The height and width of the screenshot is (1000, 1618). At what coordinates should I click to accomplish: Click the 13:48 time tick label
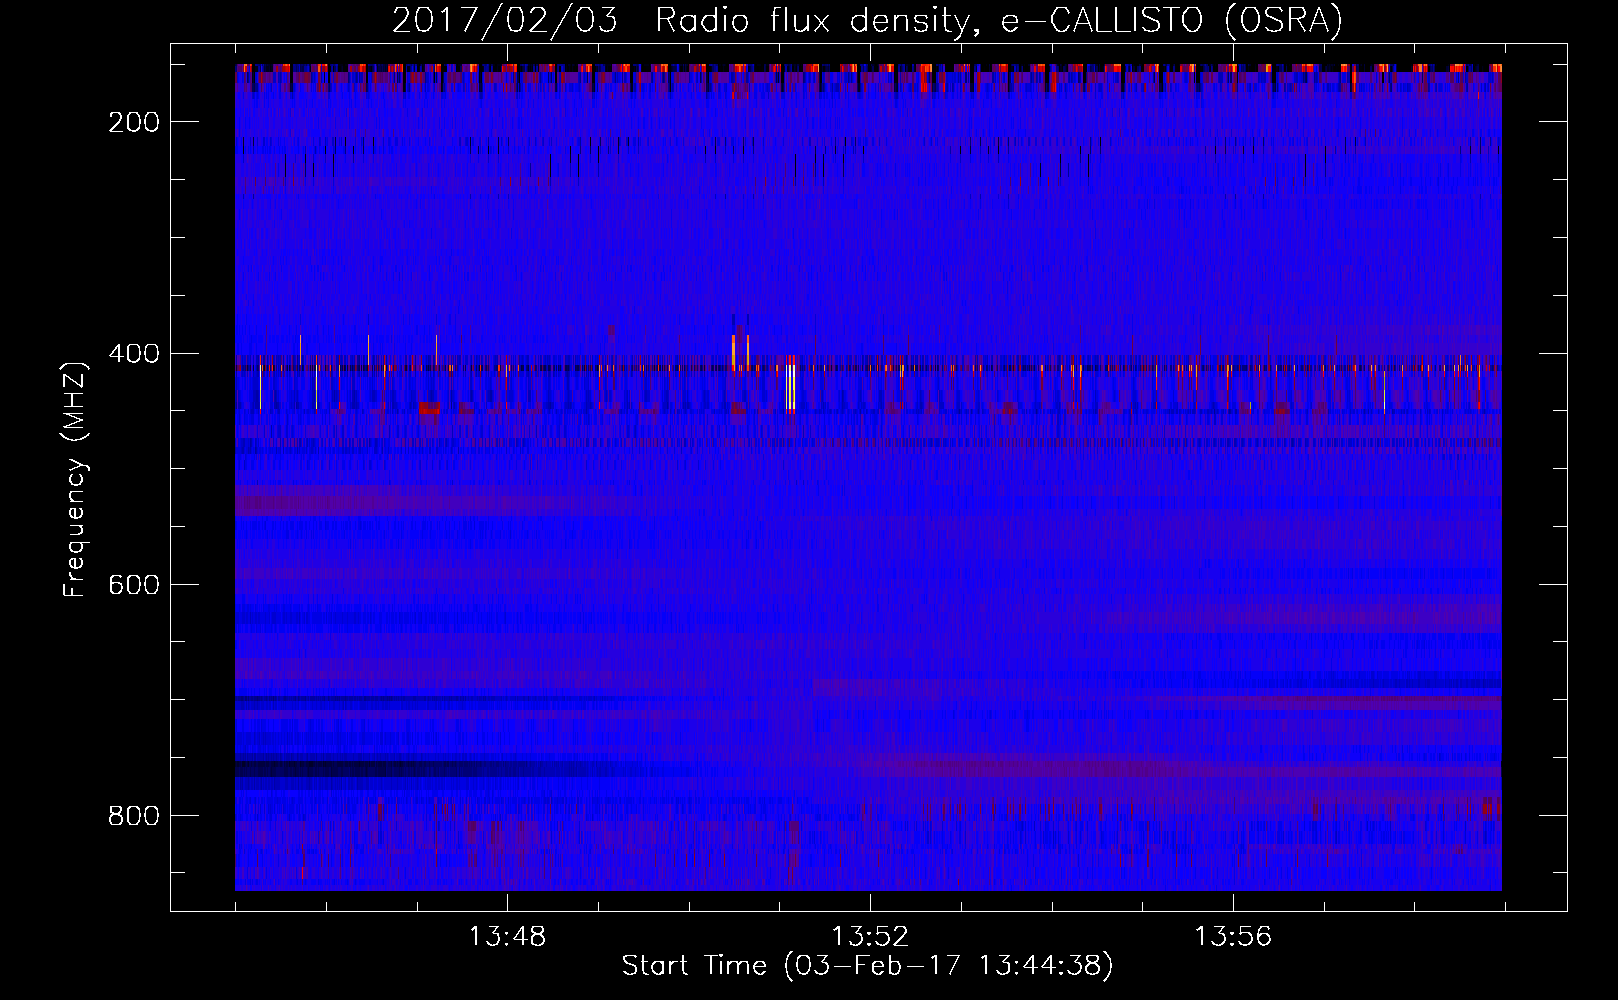(507, 937)
